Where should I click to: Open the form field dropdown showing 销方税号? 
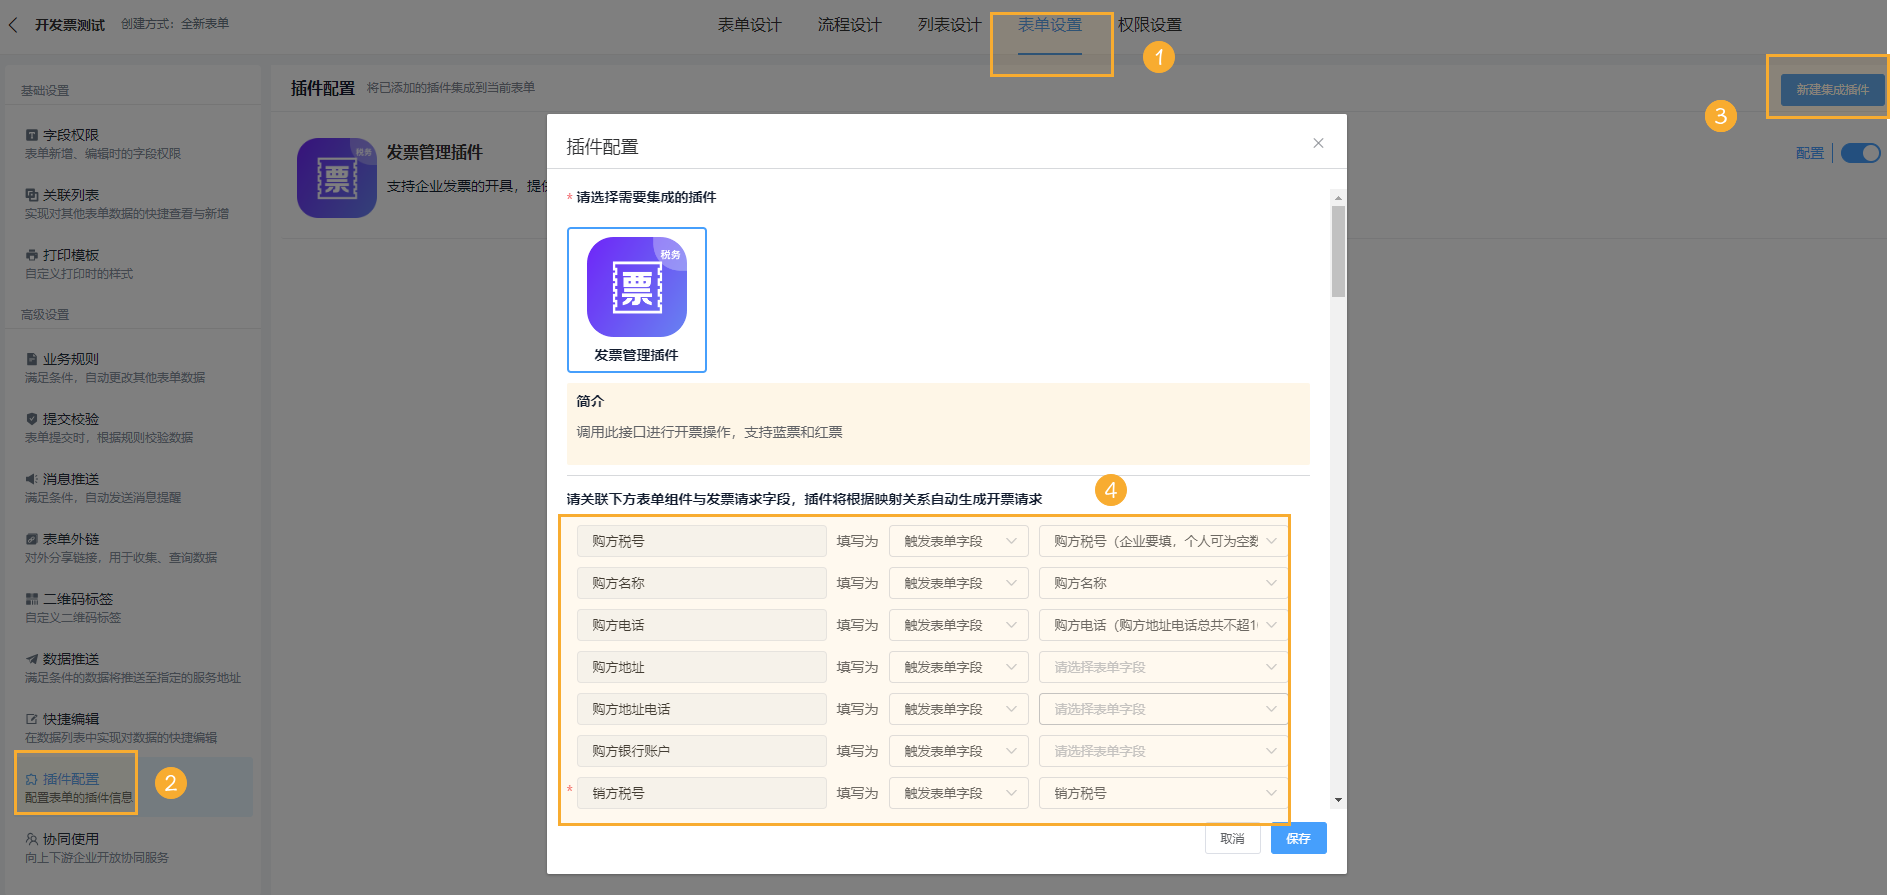[x=1163, y=793]
